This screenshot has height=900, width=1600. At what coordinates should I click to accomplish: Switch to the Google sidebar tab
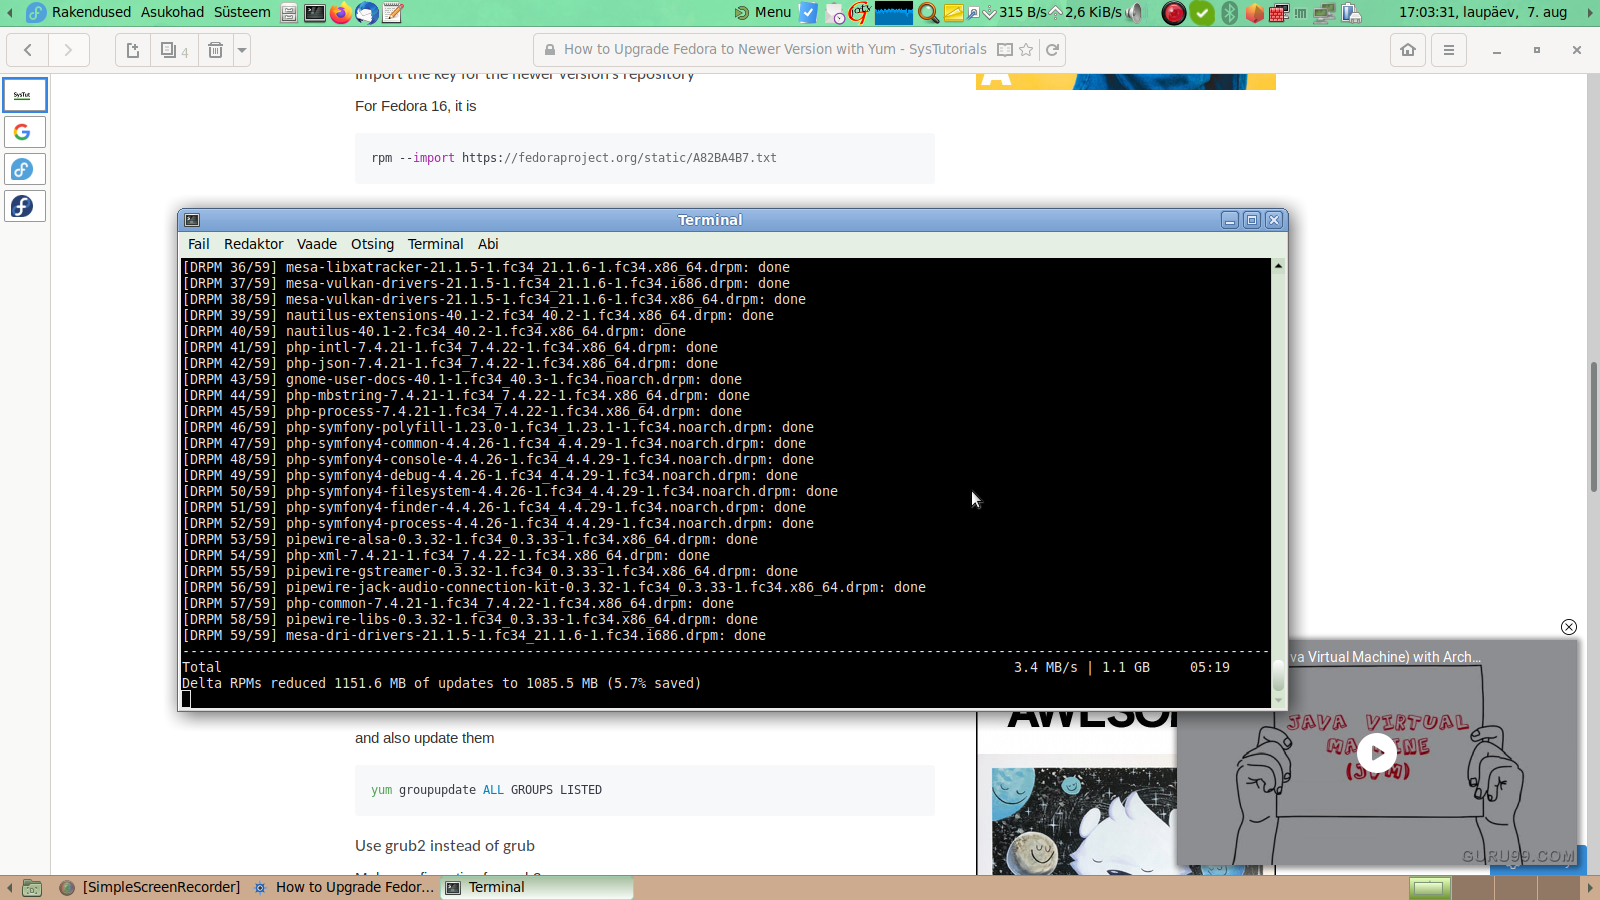coord(25,132)
